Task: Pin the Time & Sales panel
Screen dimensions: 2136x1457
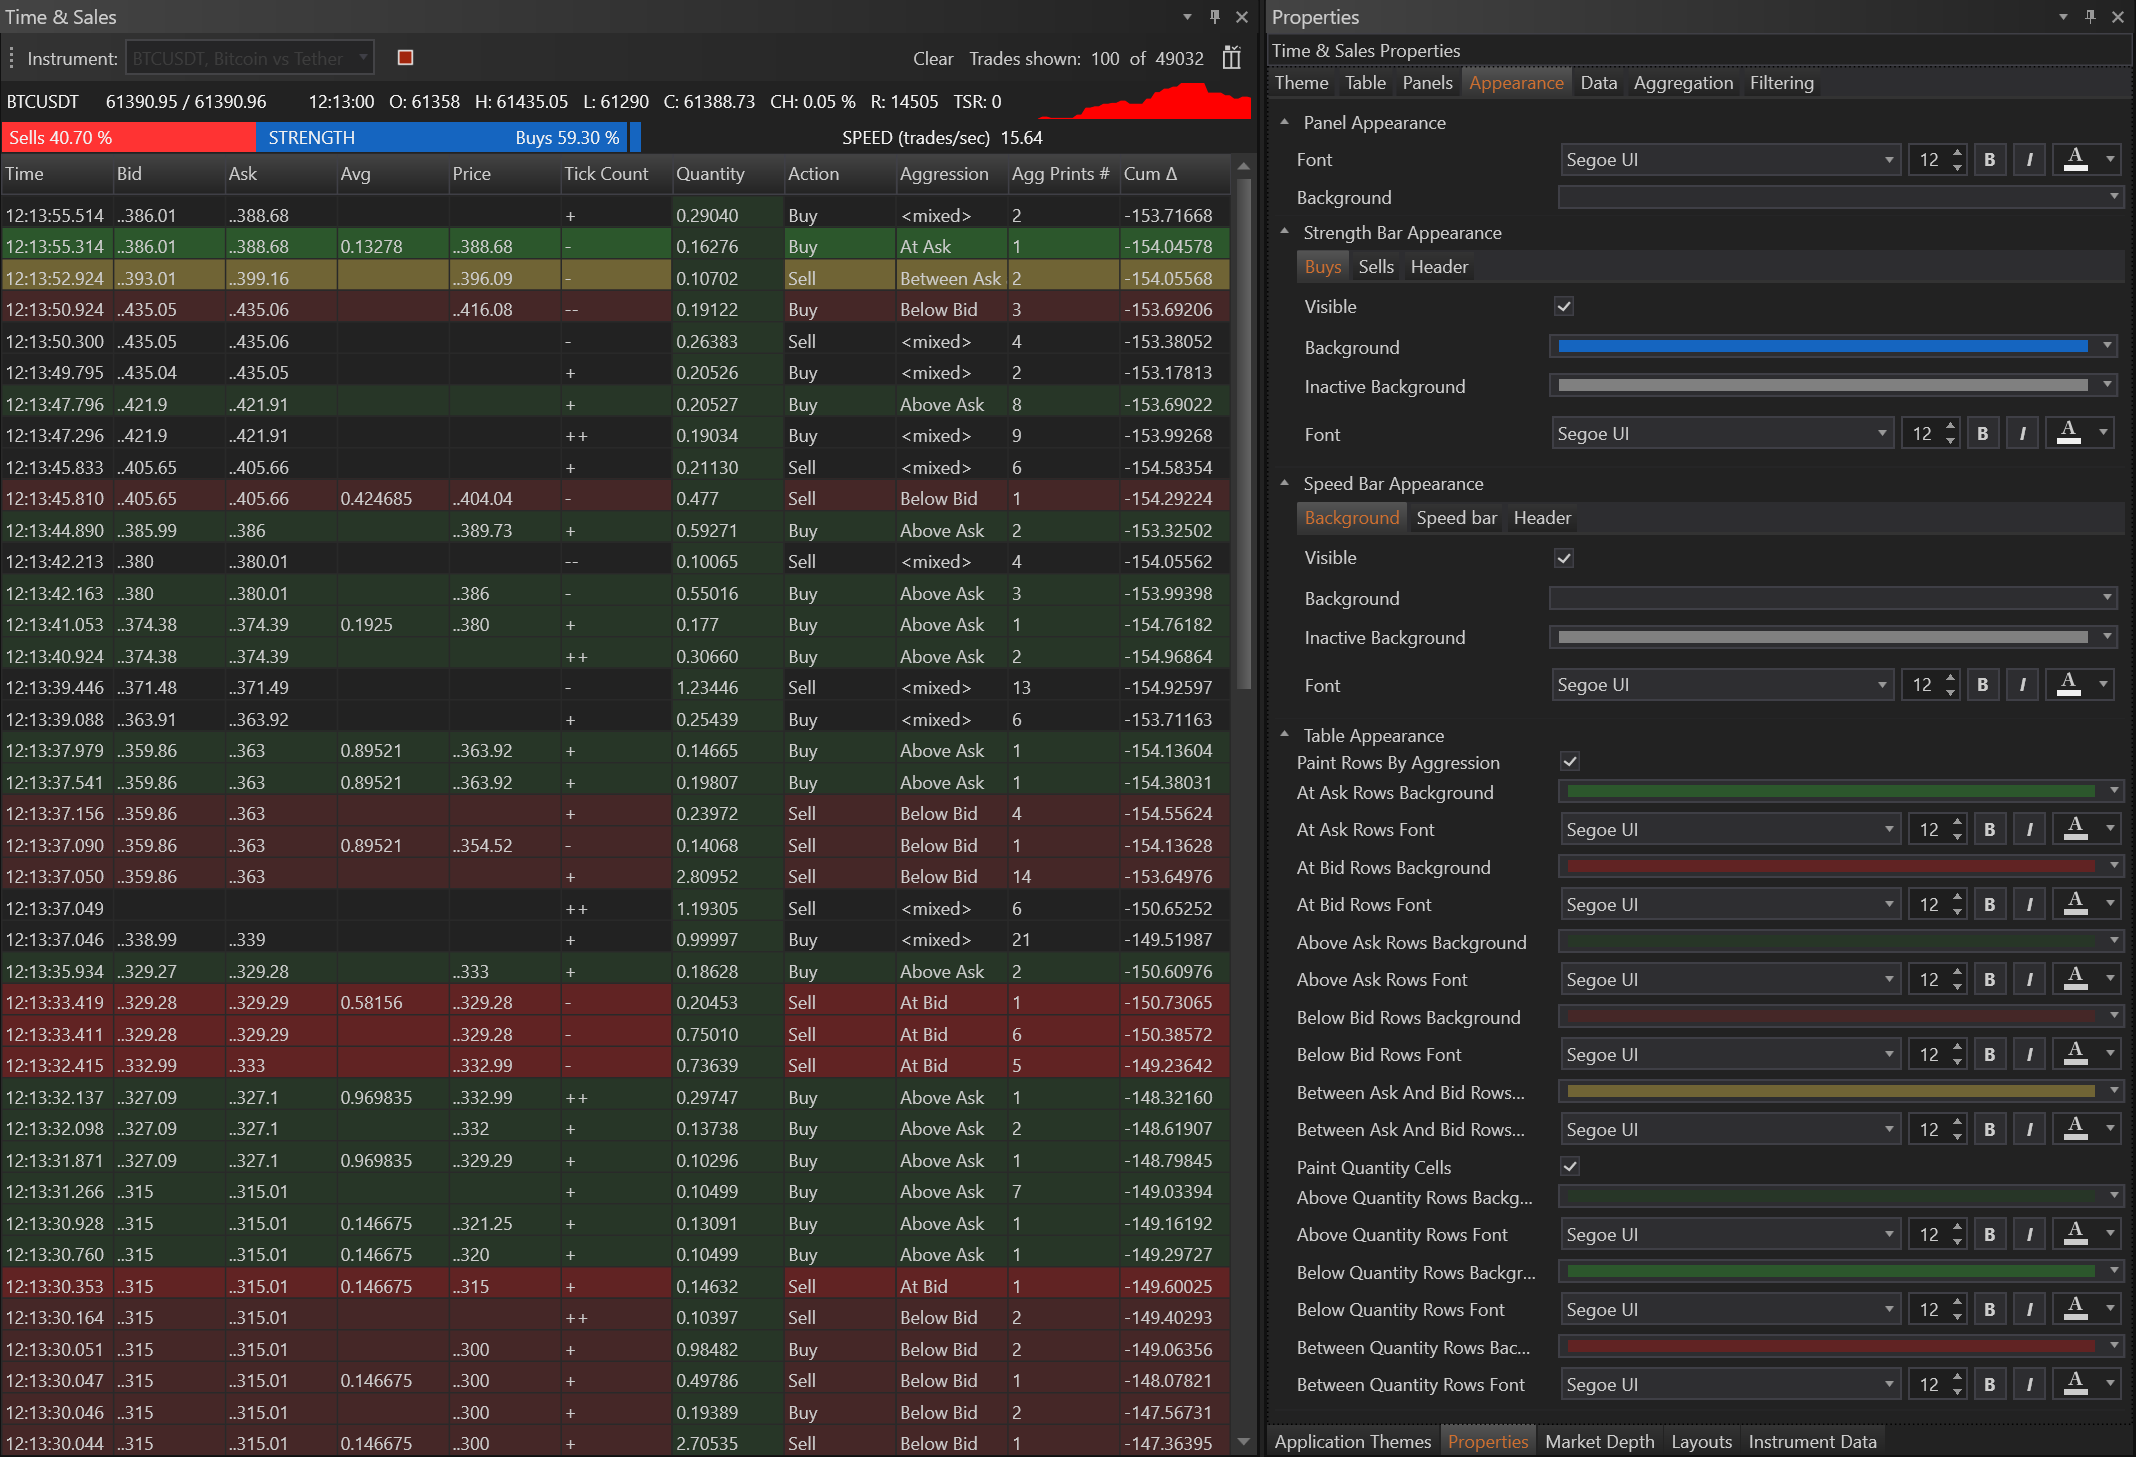Action: [x=1215, y=17]
